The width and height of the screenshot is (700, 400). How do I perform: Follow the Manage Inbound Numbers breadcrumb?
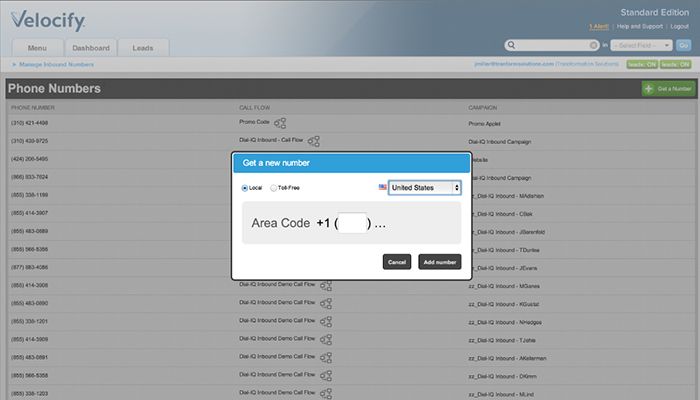tap(56, 64)
